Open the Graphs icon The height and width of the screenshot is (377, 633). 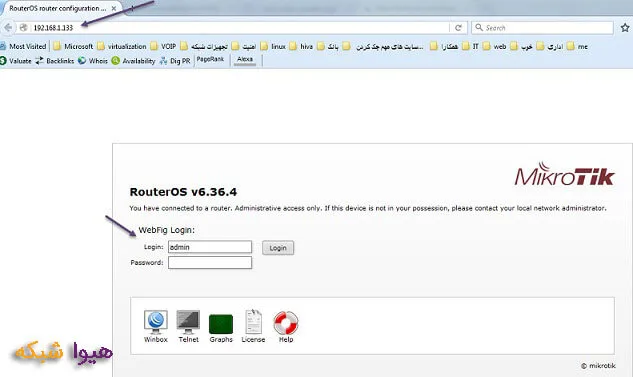(x=221, y=328)
